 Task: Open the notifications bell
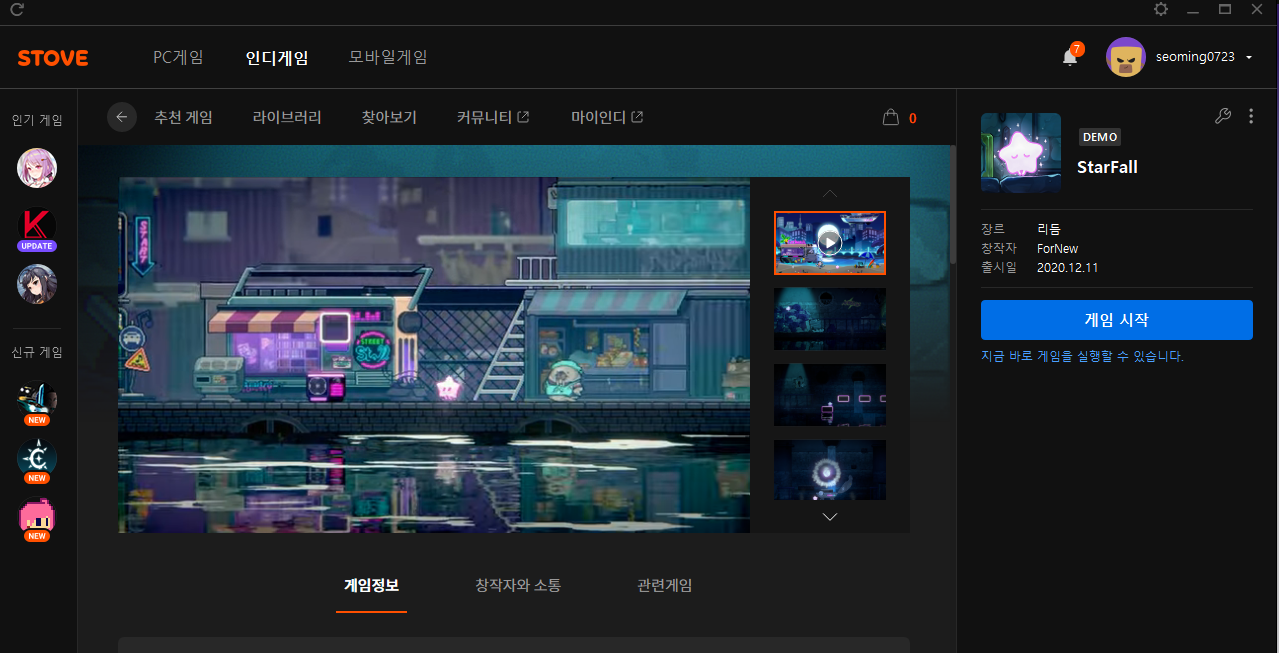point(1069,57)
